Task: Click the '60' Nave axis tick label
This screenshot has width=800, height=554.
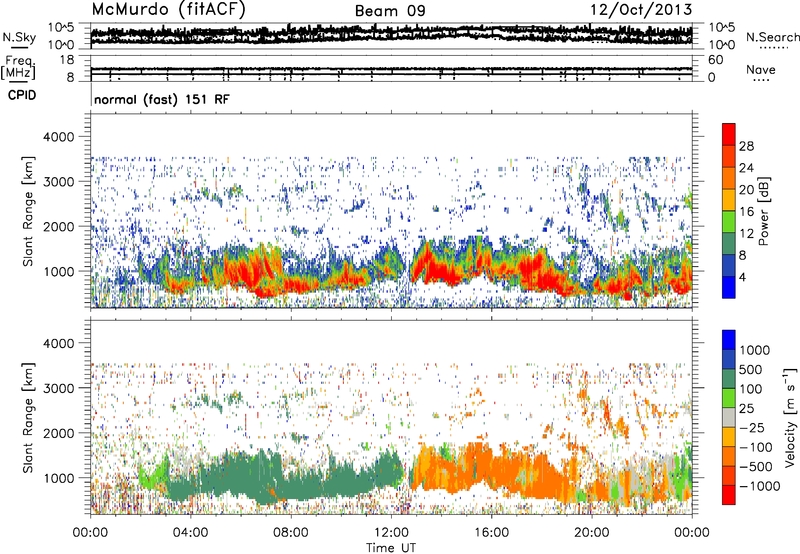Action: 715,60
